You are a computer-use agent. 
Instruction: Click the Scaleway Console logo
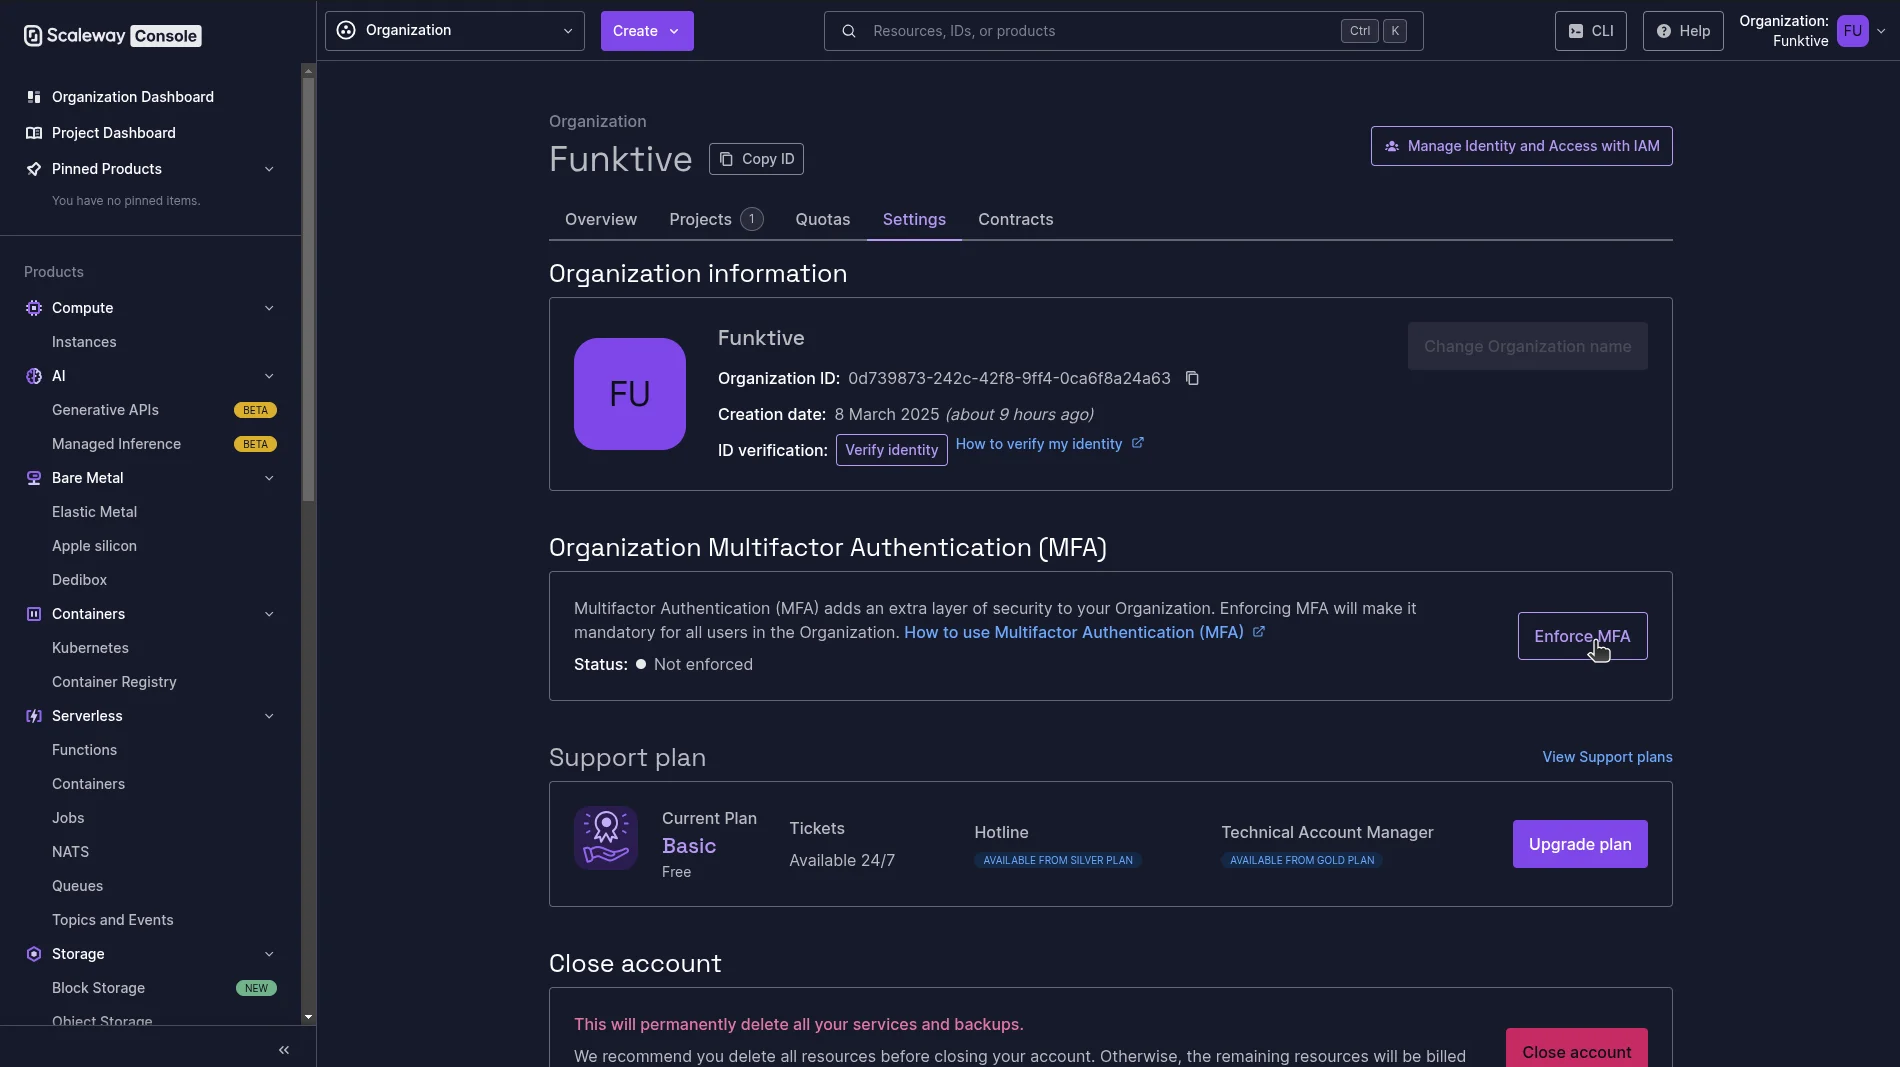[112, 36]
